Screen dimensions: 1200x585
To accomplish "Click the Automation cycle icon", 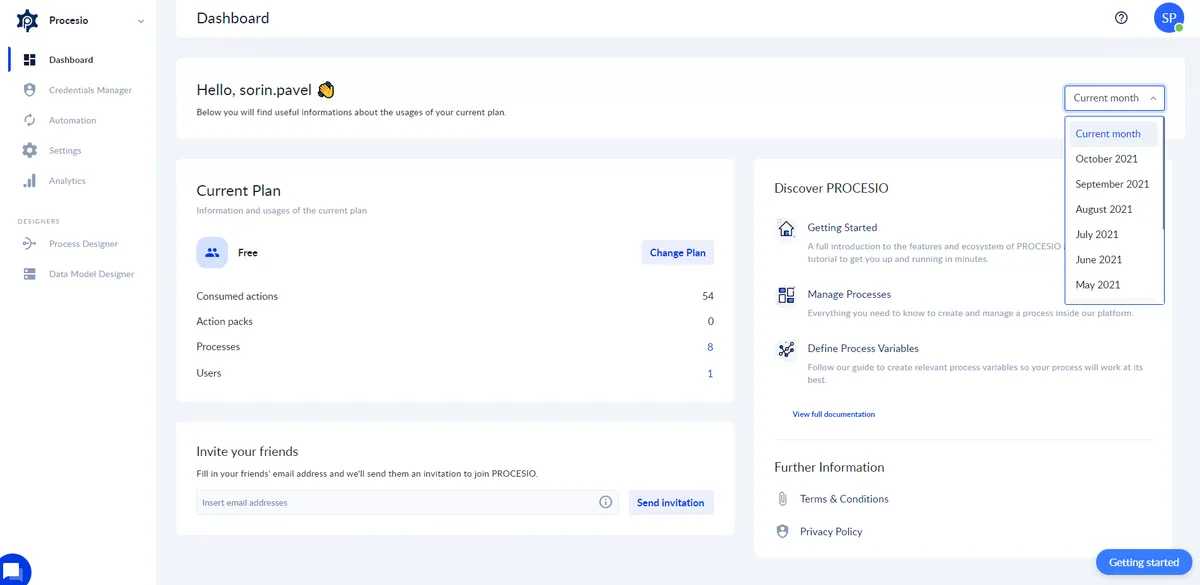I will 29,120.
